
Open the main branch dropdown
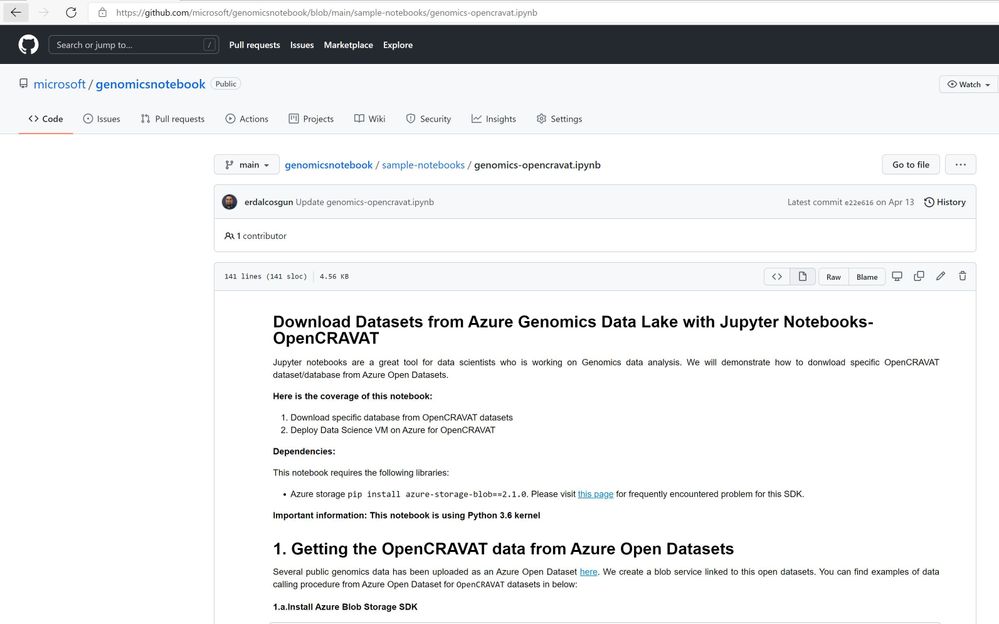click(x=247, y=164)
